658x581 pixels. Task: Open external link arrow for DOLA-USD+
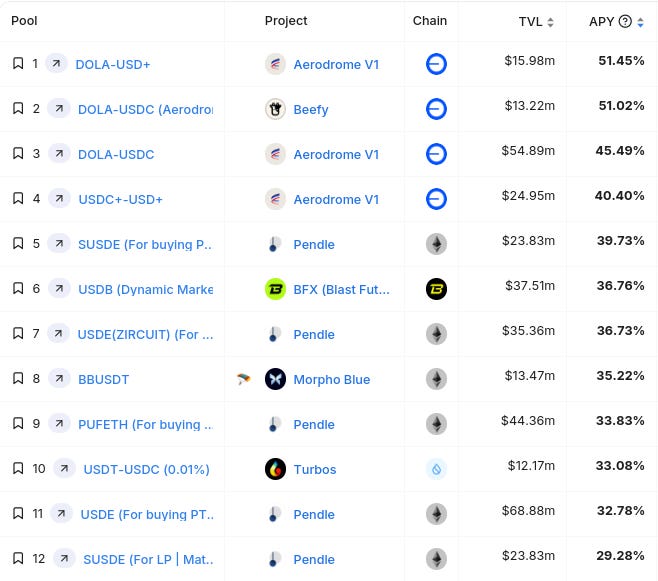(56, 63)
